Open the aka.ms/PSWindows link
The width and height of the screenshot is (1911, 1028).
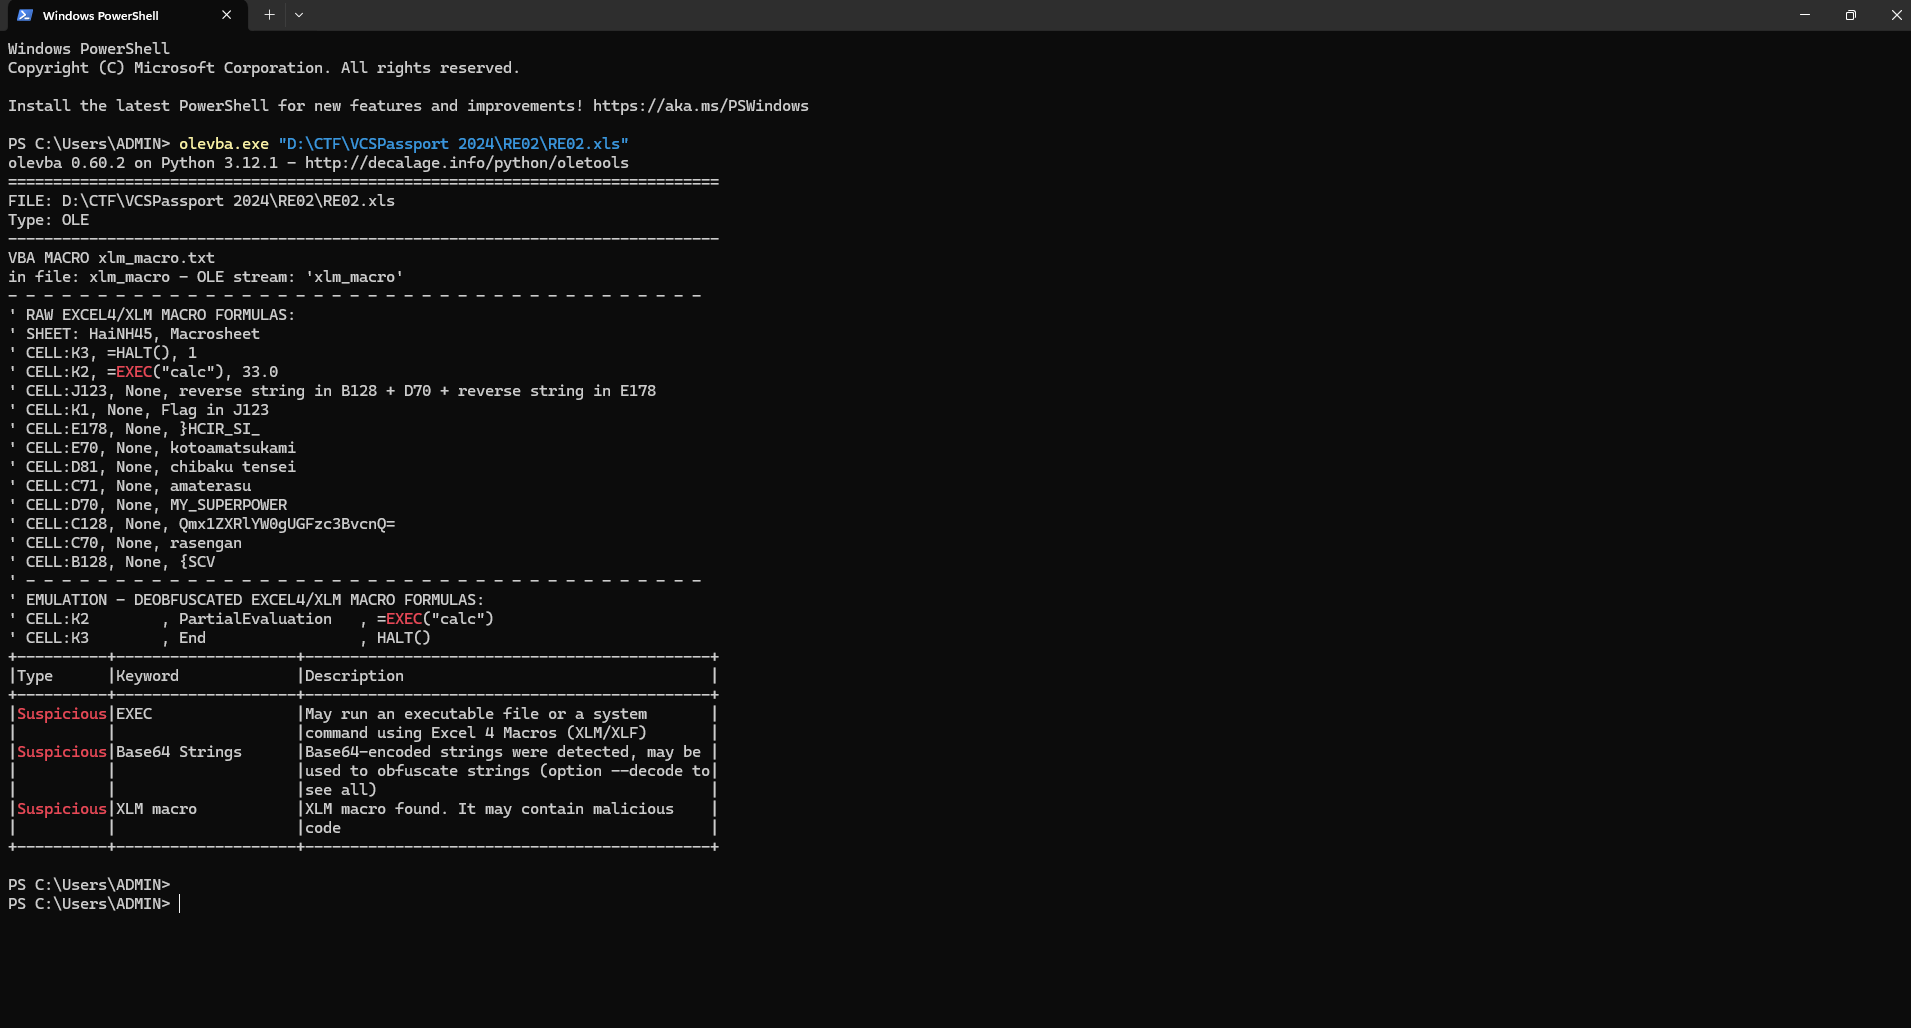(x=700, y=106)
